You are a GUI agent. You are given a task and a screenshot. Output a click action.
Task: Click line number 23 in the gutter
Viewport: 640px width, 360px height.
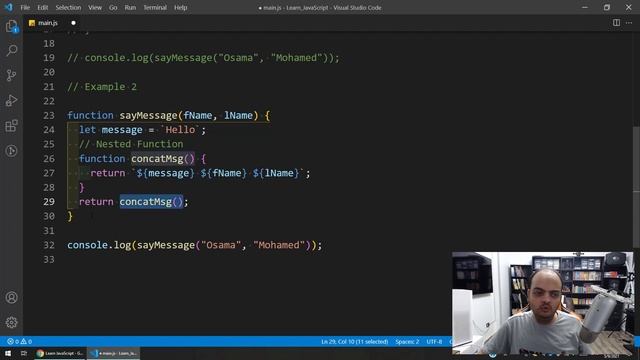click(x=49, y=116)
